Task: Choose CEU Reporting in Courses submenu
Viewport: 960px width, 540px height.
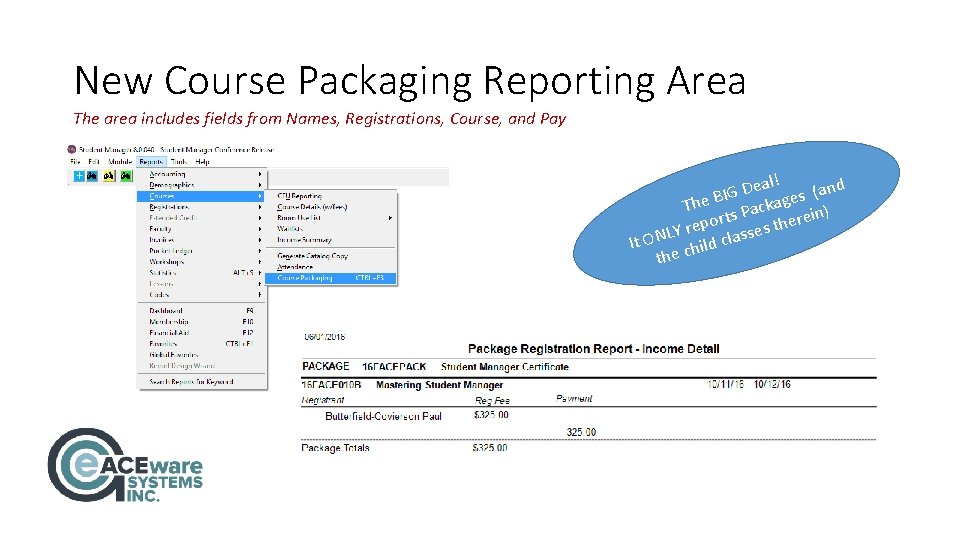Action: point(299,196)
